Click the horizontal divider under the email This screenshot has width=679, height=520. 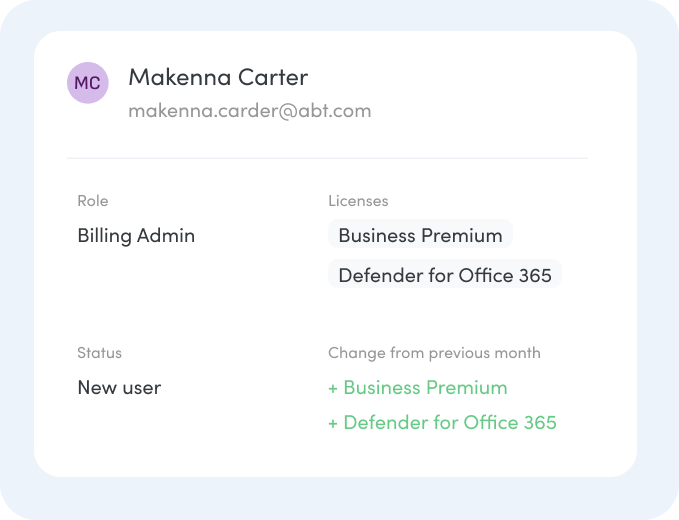pyautogui.click(x=327, y=158)
